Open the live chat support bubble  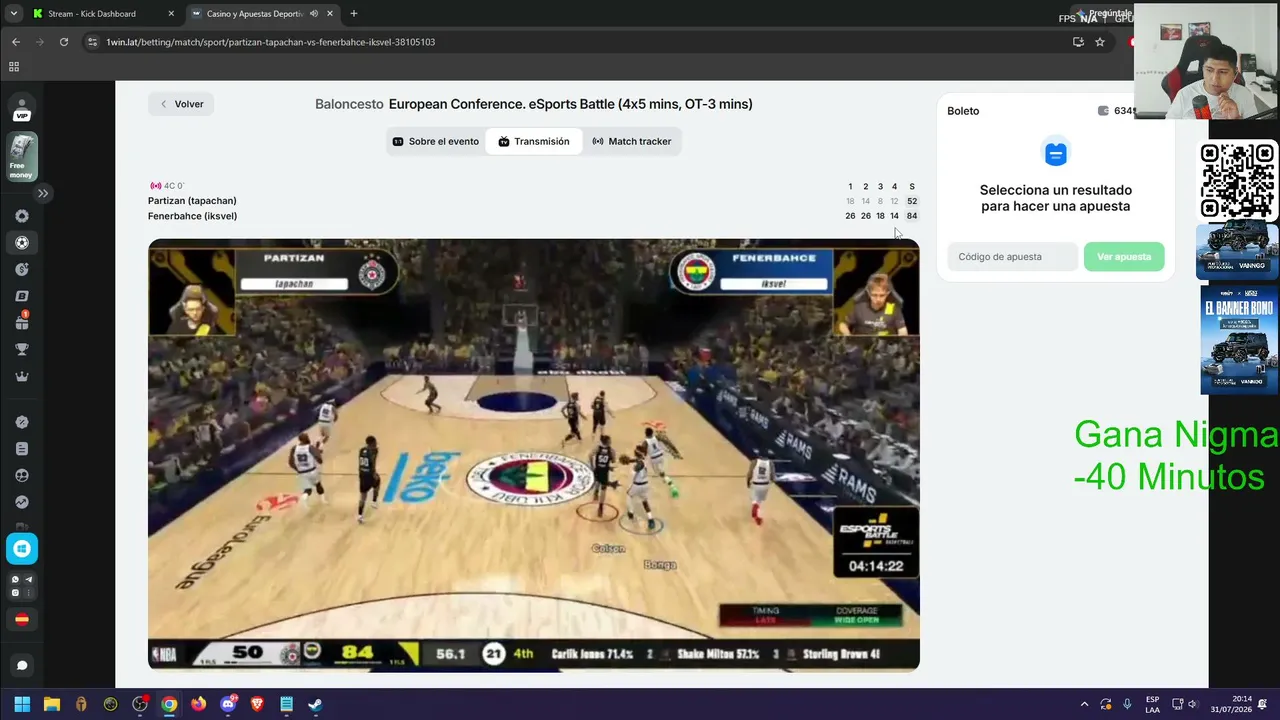click(22, 665)
